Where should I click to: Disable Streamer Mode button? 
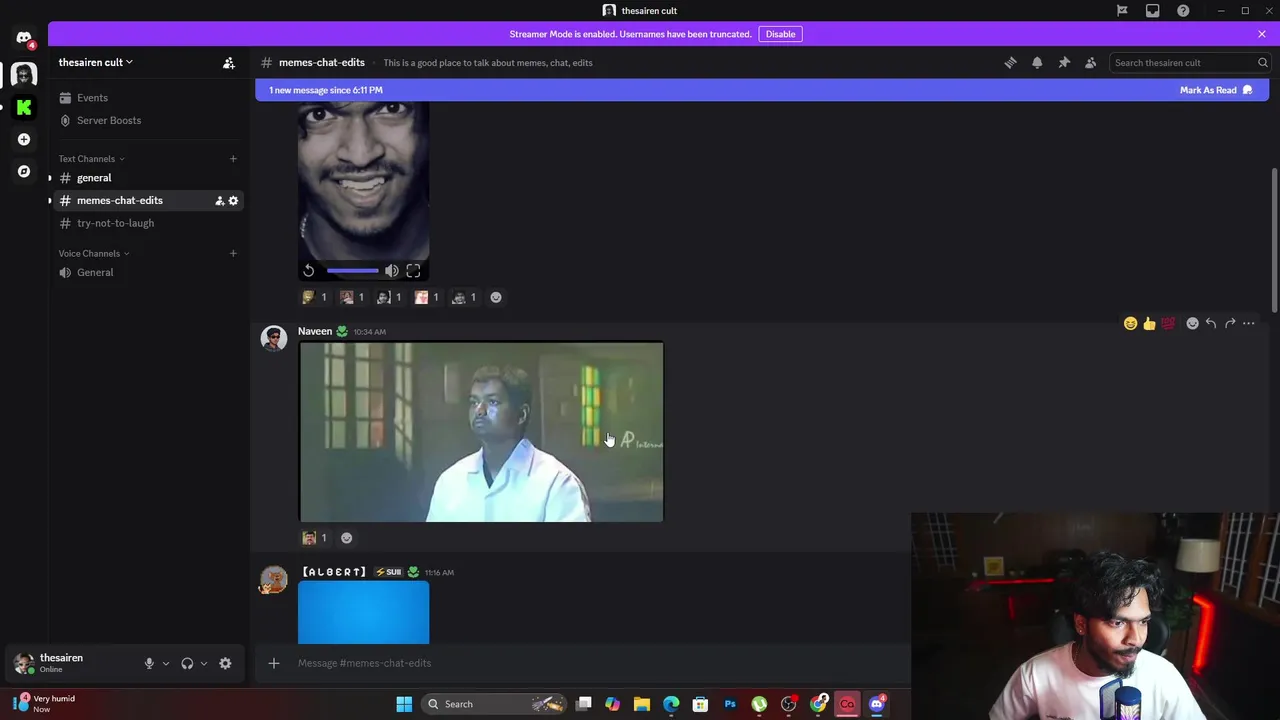[x=780, y=34]
